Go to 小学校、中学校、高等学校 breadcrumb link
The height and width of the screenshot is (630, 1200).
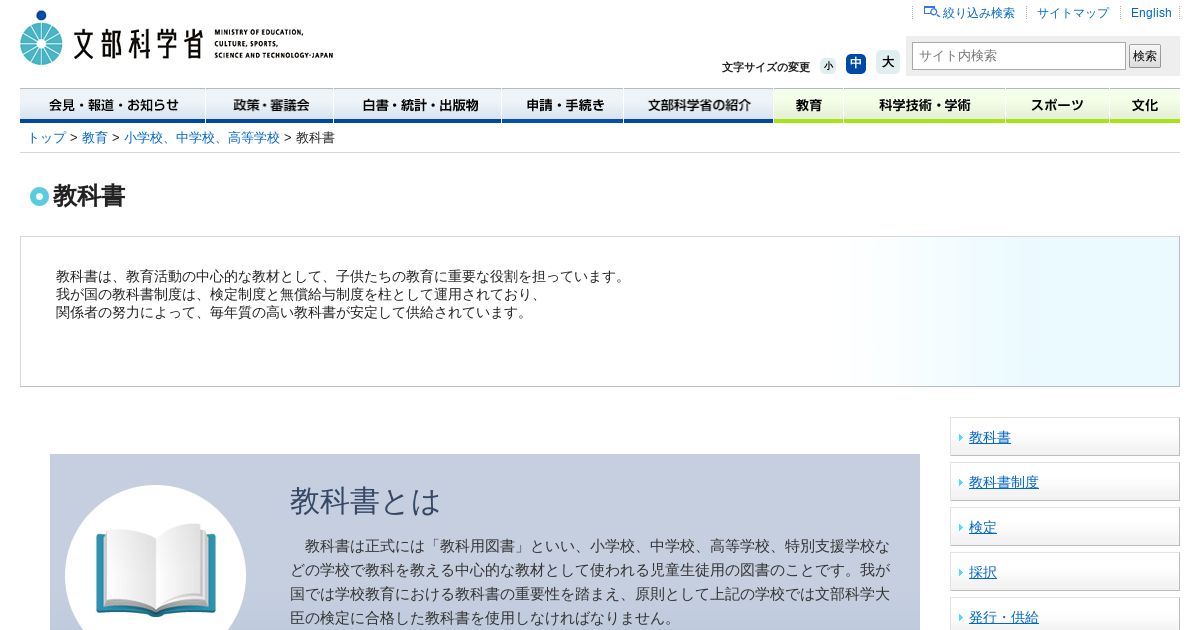(x=202, y=138)
